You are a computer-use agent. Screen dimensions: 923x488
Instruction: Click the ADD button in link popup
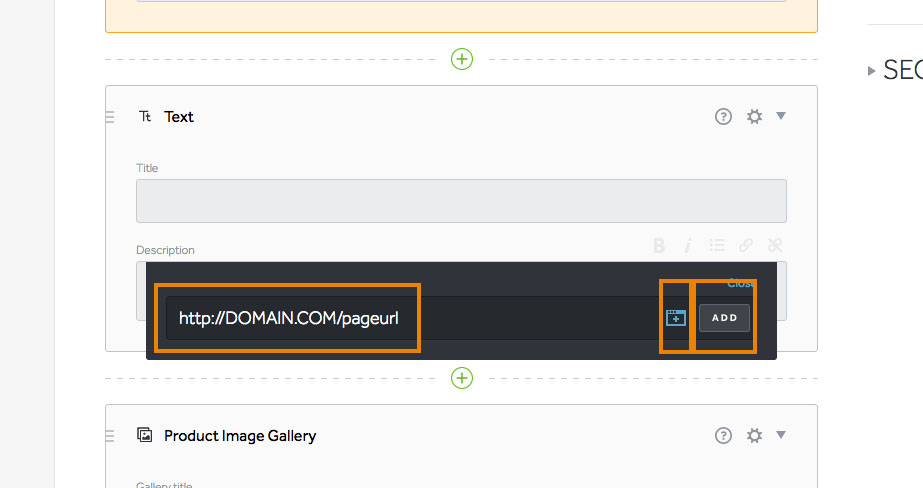click(724, 318)
